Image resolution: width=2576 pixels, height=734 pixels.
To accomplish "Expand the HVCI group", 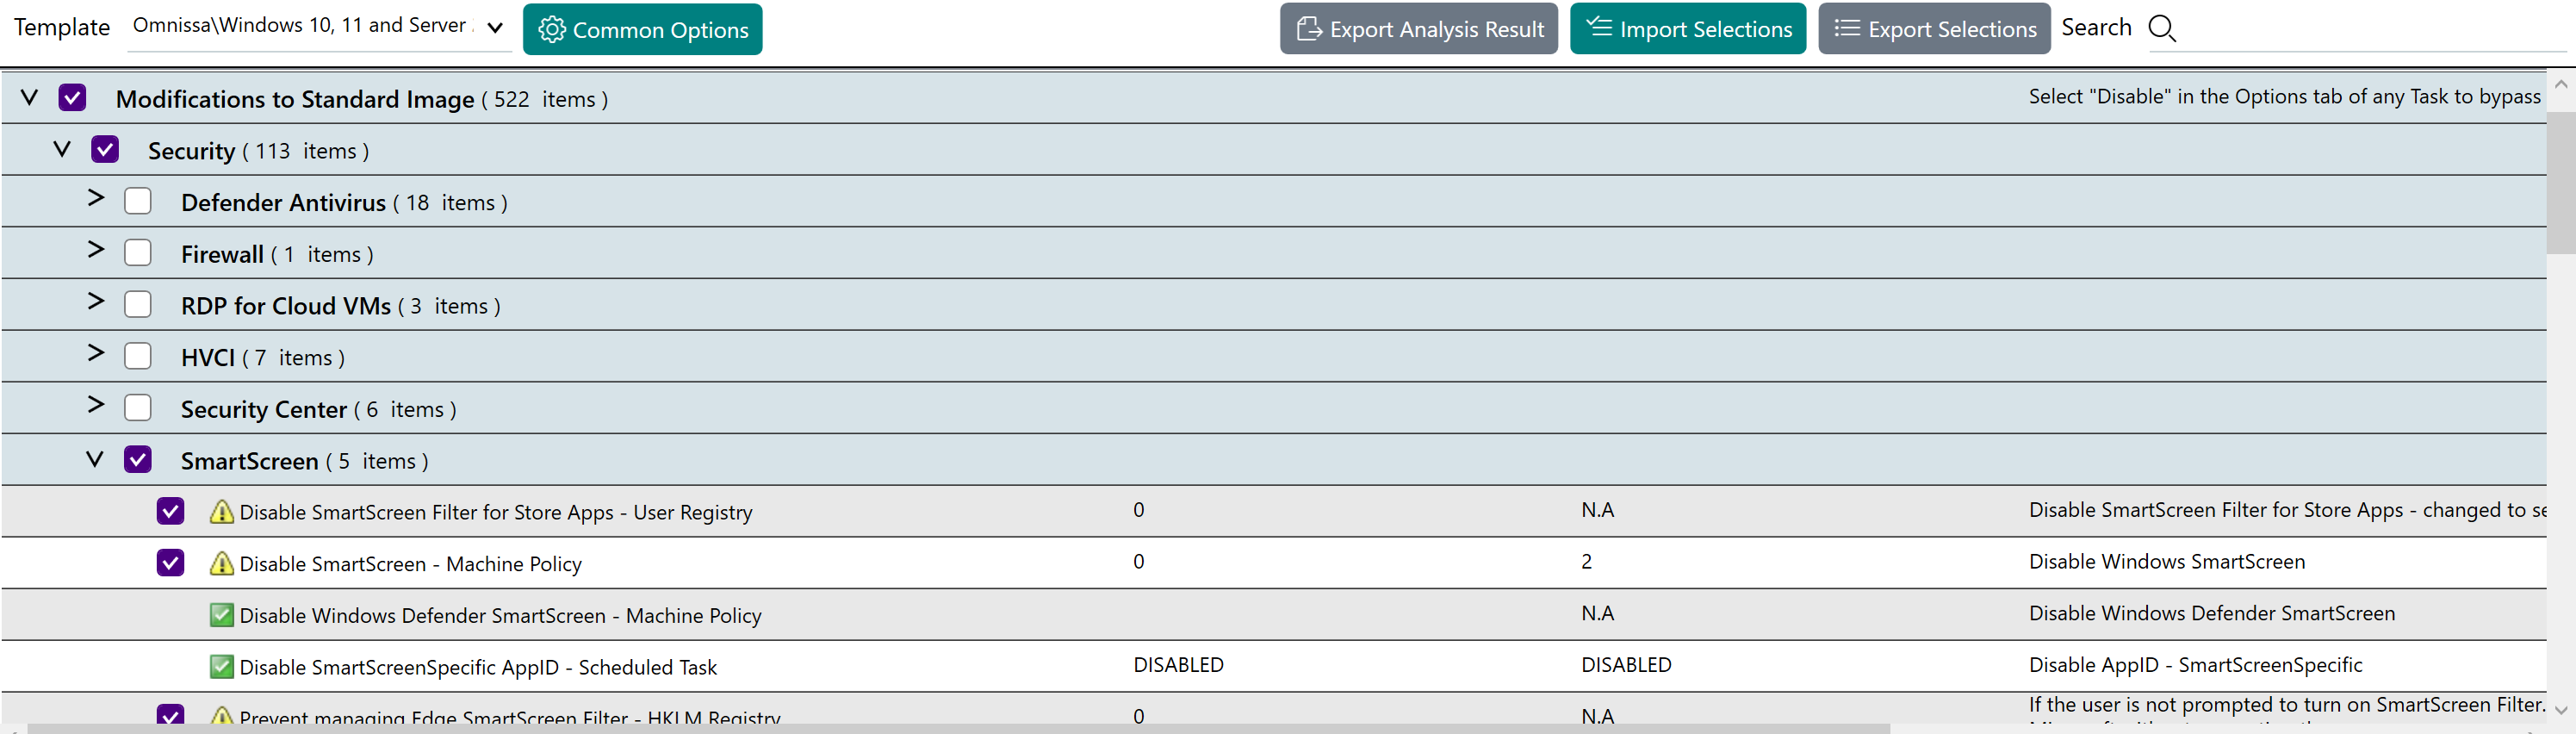I will 95,354.
